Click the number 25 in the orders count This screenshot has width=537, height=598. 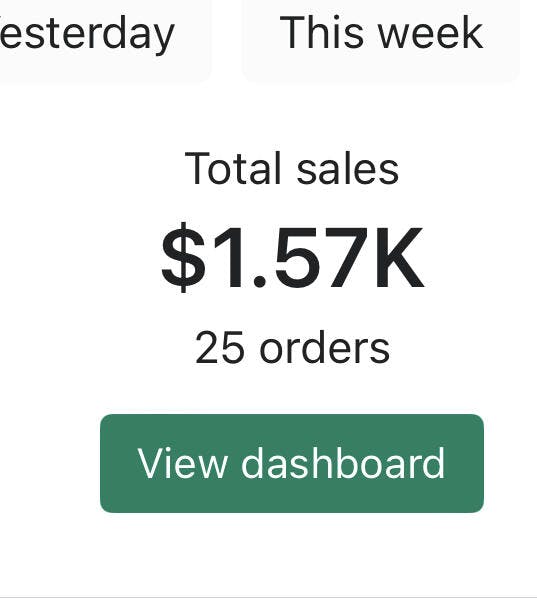(219, 348)
